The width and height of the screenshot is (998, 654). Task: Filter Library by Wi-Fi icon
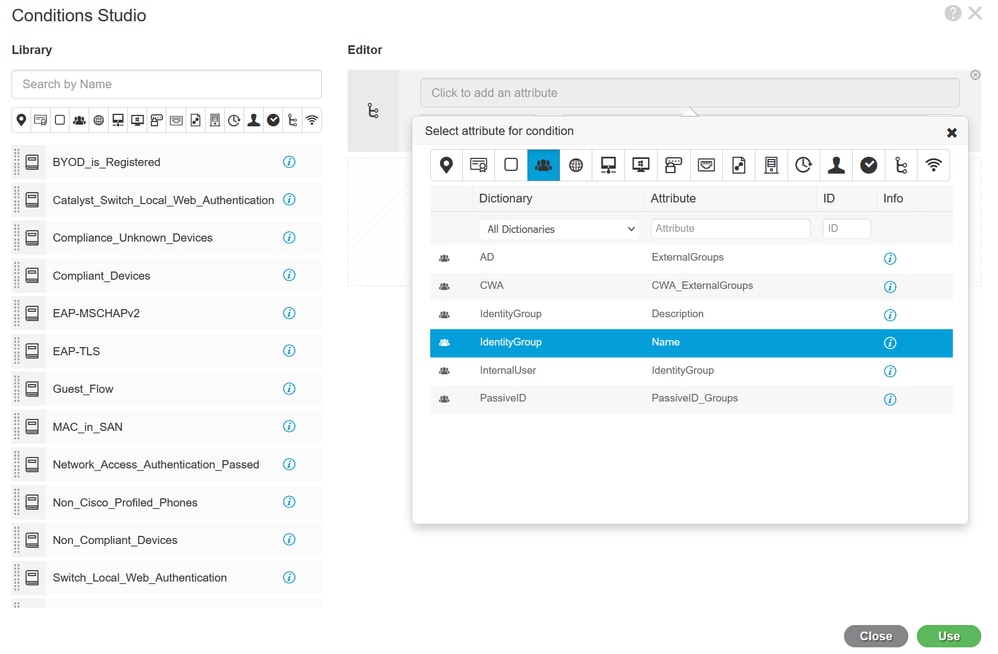(312, 120)
